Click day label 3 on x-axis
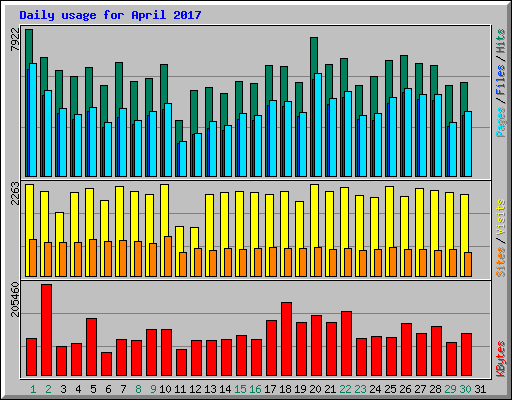The image size is (512, 400). coord(63,389)
